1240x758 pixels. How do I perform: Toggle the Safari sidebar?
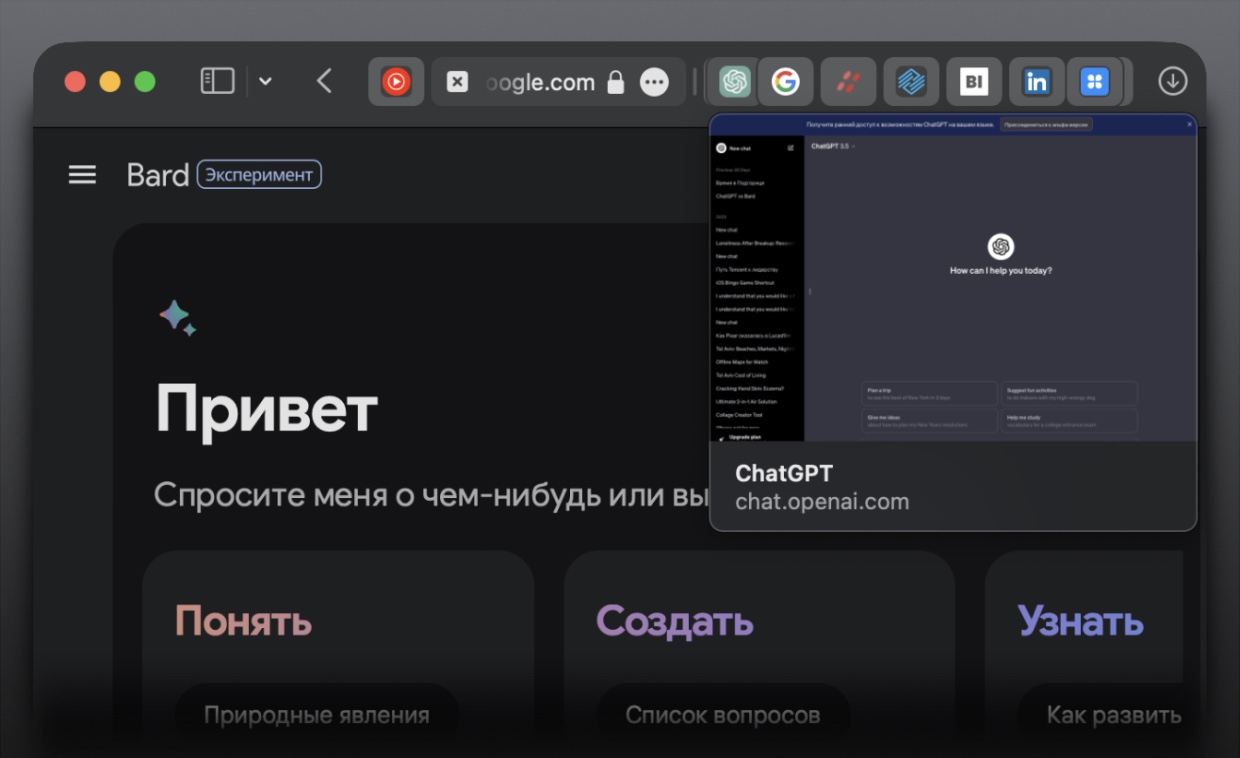pos(217,81)
